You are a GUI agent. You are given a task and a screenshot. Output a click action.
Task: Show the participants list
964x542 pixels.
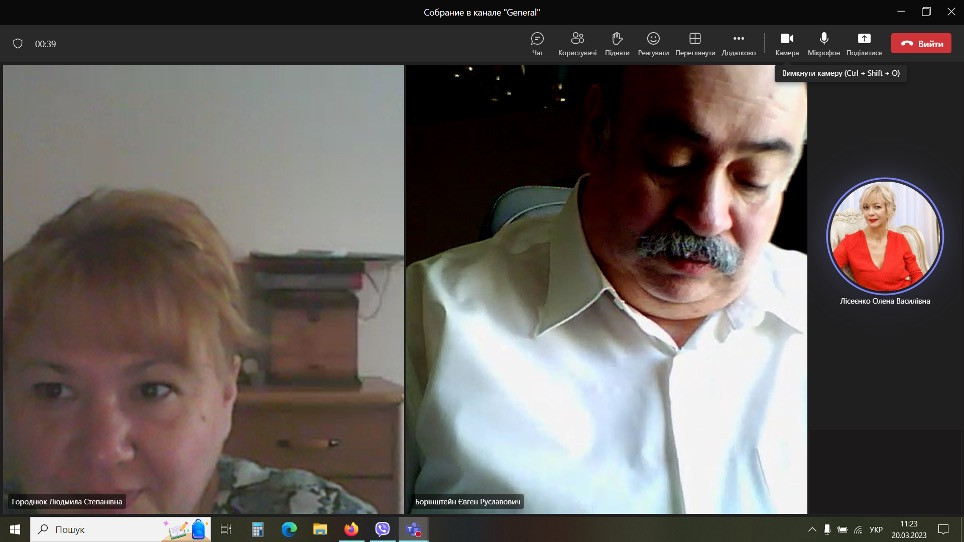click(x=577, y=44)
